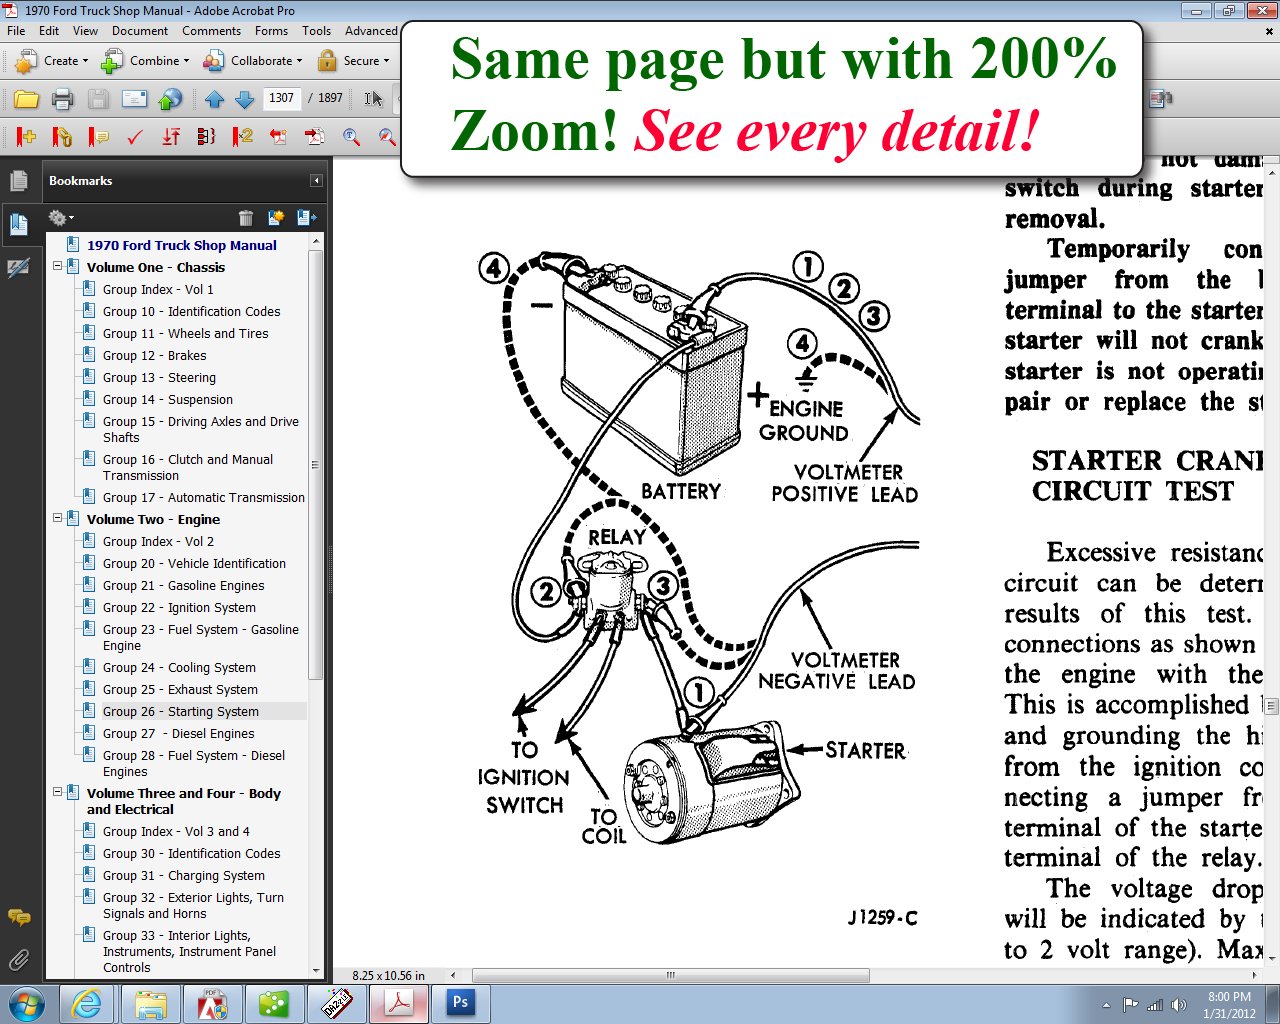The width and height of the screenshot is (1280, 1024).
Task: Click the email envelope icon
Action: click(134, 99)
